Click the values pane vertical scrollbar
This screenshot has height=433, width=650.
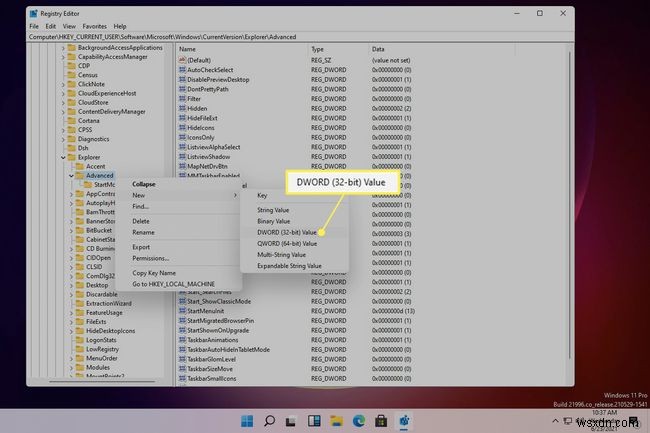click(x=570, y=205)
